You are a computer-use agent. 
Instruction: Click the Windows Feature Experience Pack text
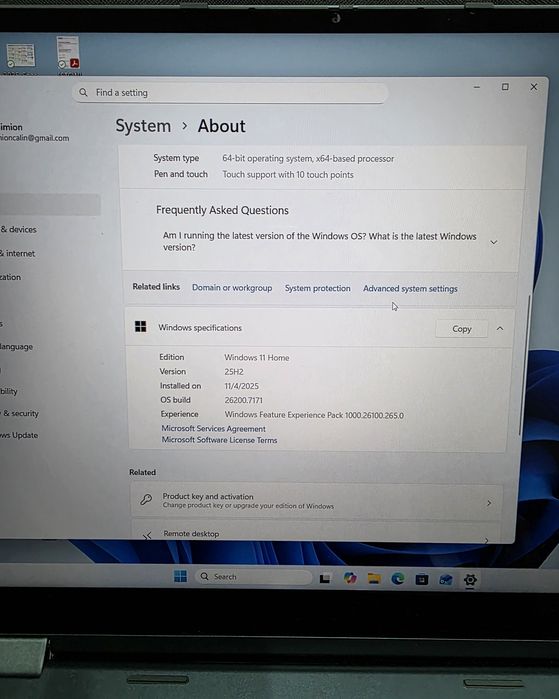click(314, 415)
